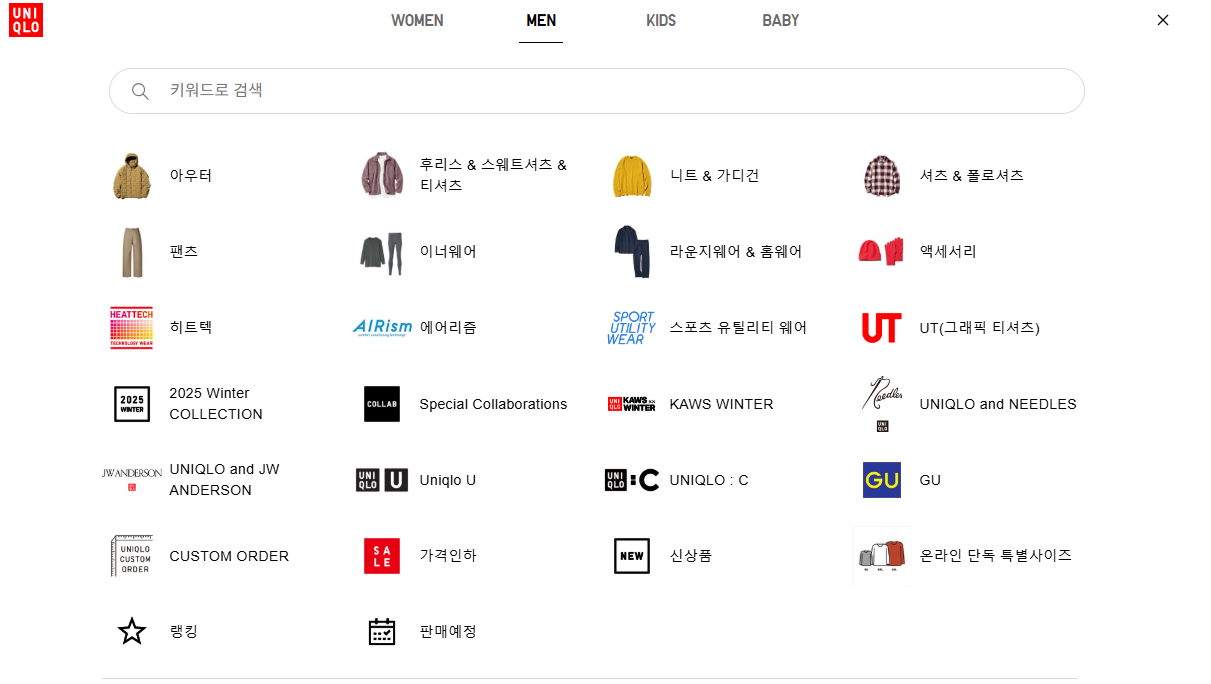Open Special Collaborations text link
Viewport: 1211px width, 684px height.
click(x=493, y=404)
